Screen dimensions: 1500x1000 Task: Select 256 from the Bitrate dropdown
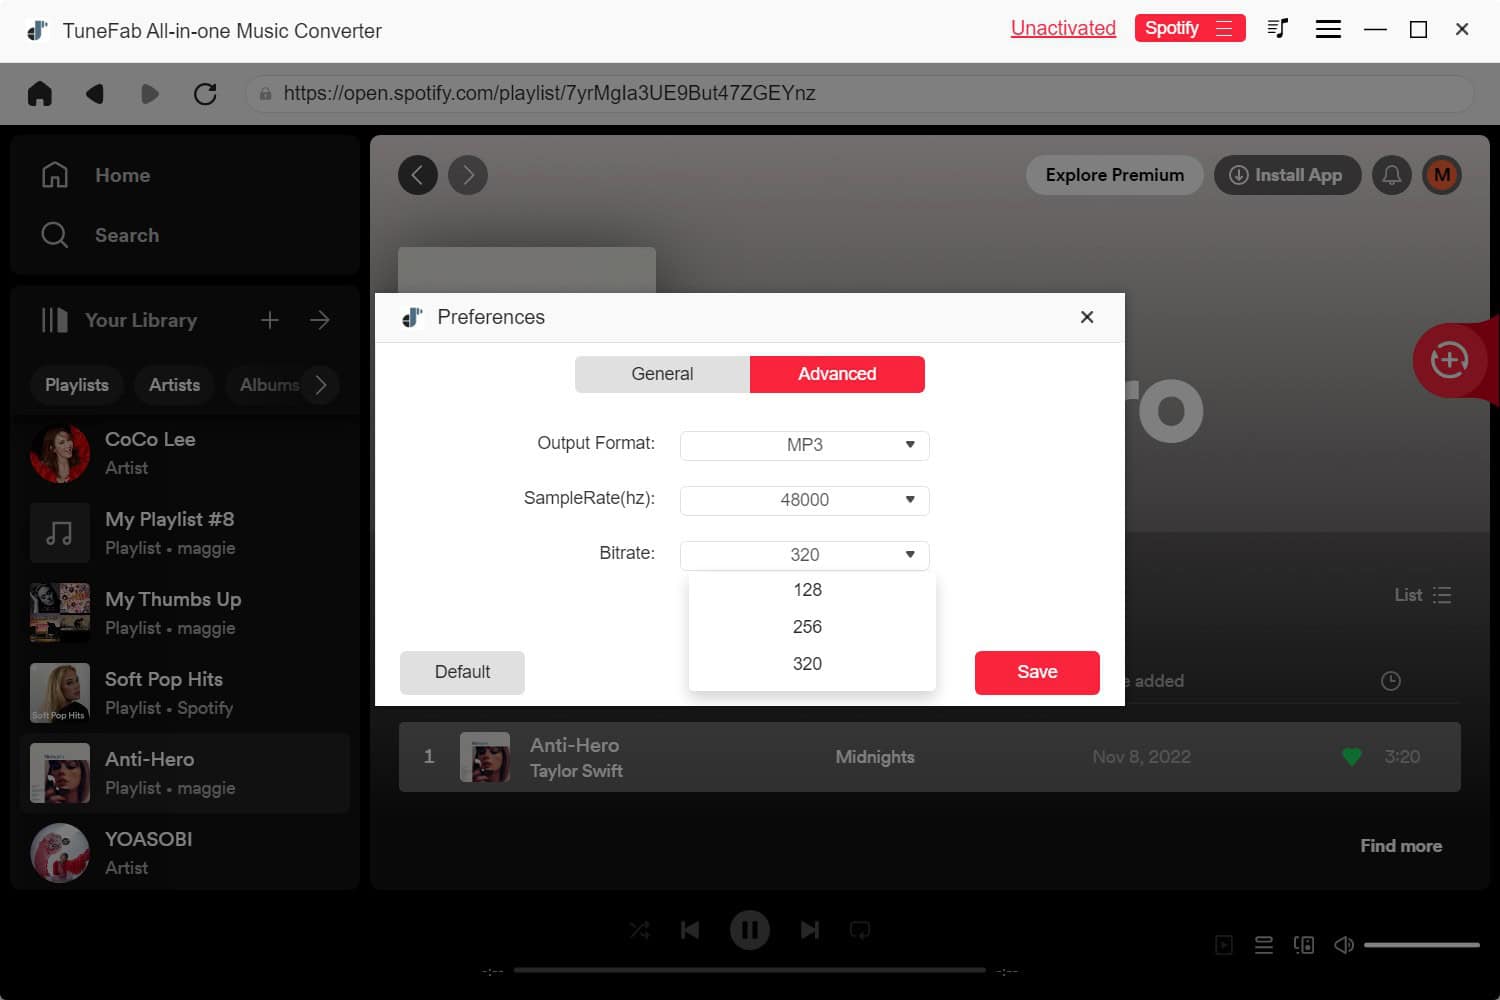pyautogui.click(x=807, y=626)
